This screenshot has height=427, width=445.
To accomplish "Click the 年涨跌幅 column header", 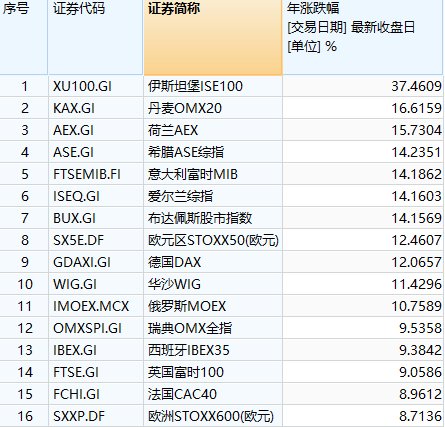I will click(x=363, y=37).
